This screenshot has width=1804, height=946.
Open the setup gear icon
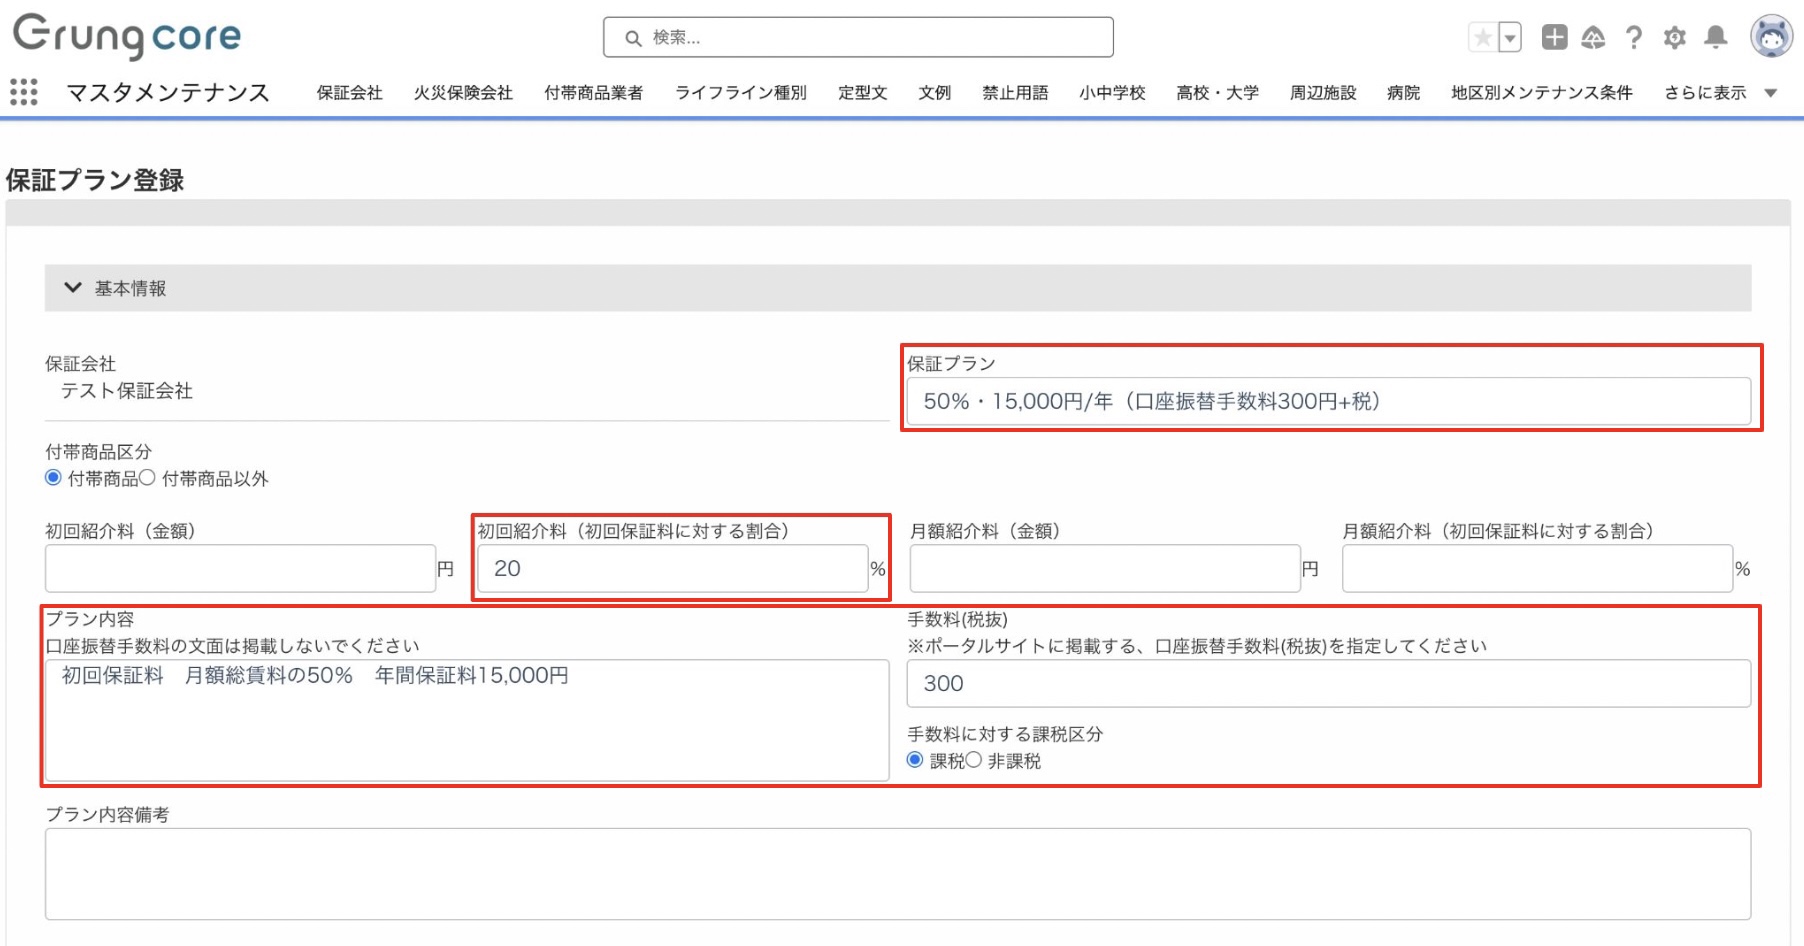(1674, 38)
